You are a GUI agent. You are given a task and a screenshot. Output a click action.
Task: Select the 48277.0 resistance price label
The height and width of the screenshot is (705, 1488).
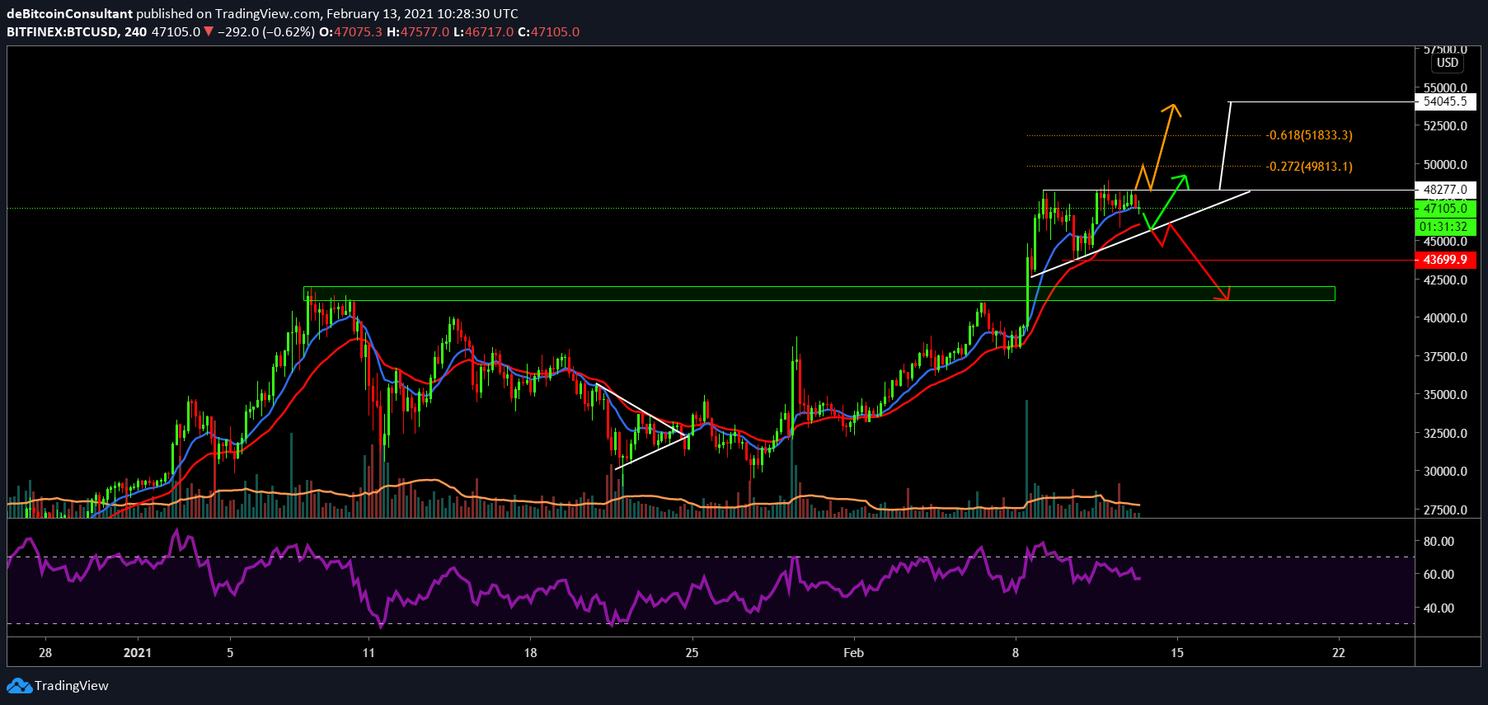[x=1447, y=190]
